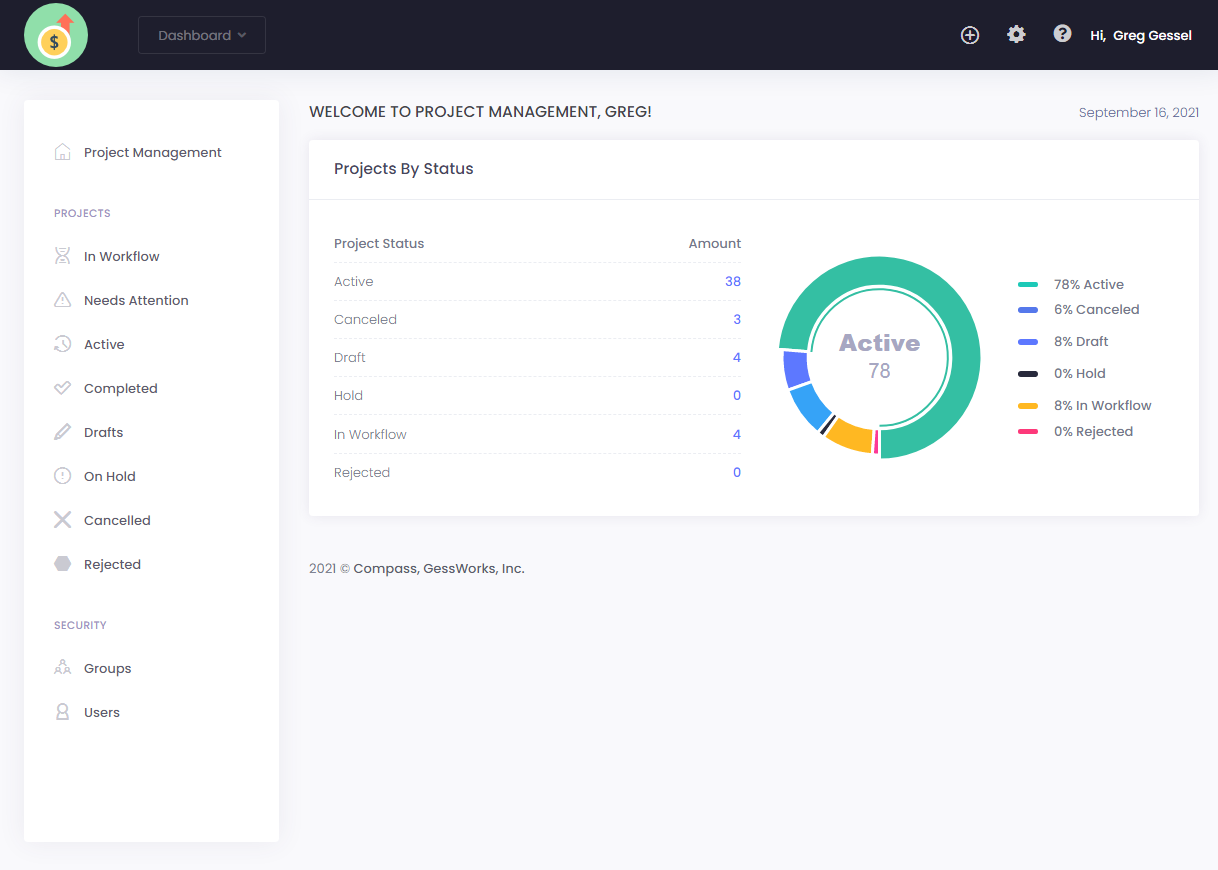
Task: Open the Active projects sidebar item
Action: click(104, 344)
